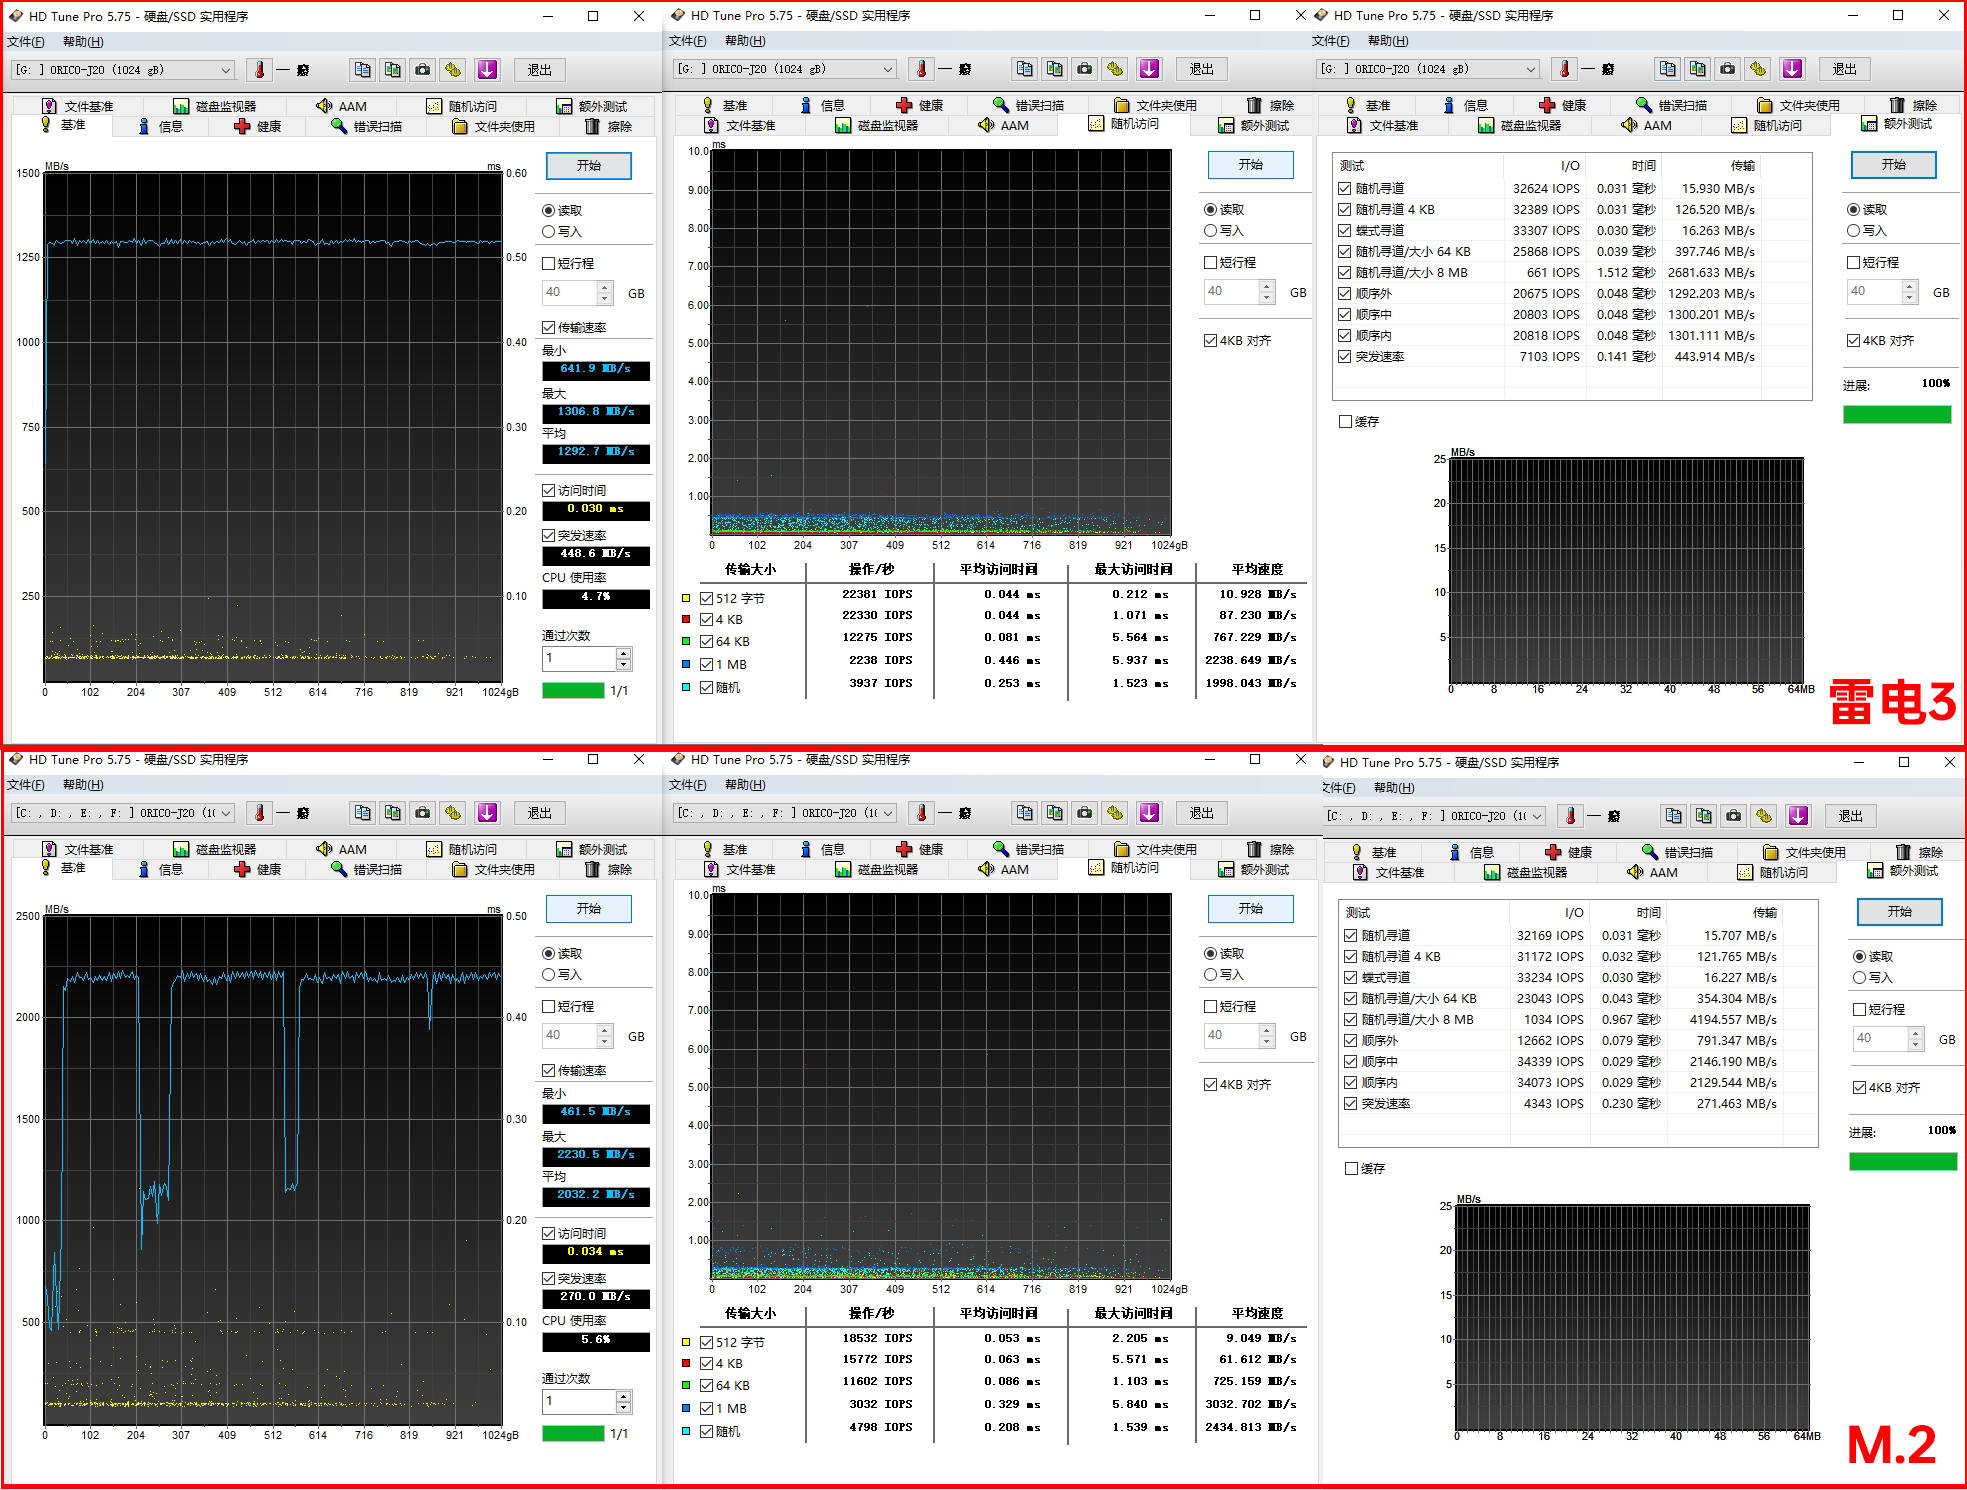This screenshot has height=1490, width=1967.
Task: Click purple down-arrow icon in C: random access window
Action: (1149, 813)
